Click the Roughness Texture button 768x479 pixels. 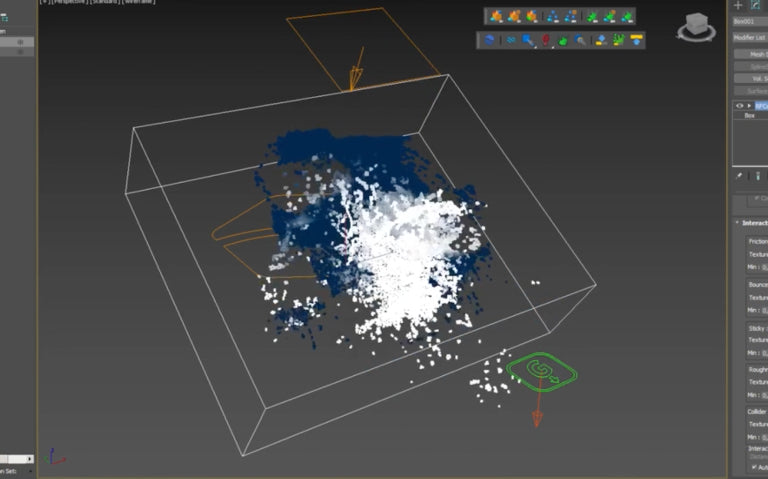click(757, 382)
